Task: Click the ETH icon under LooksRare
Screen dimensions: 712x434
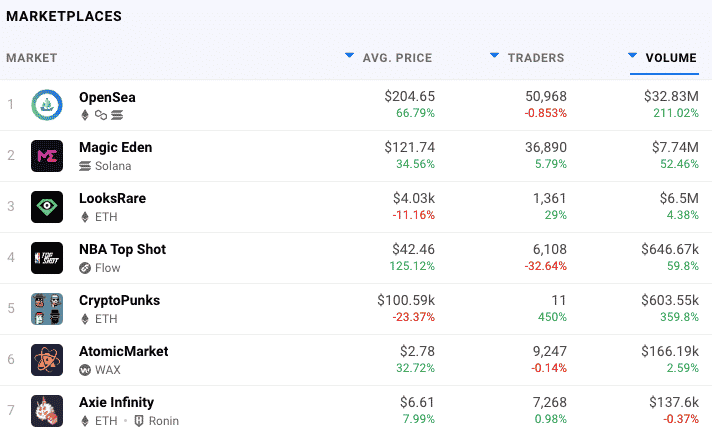Action: [x=84, y=217]
